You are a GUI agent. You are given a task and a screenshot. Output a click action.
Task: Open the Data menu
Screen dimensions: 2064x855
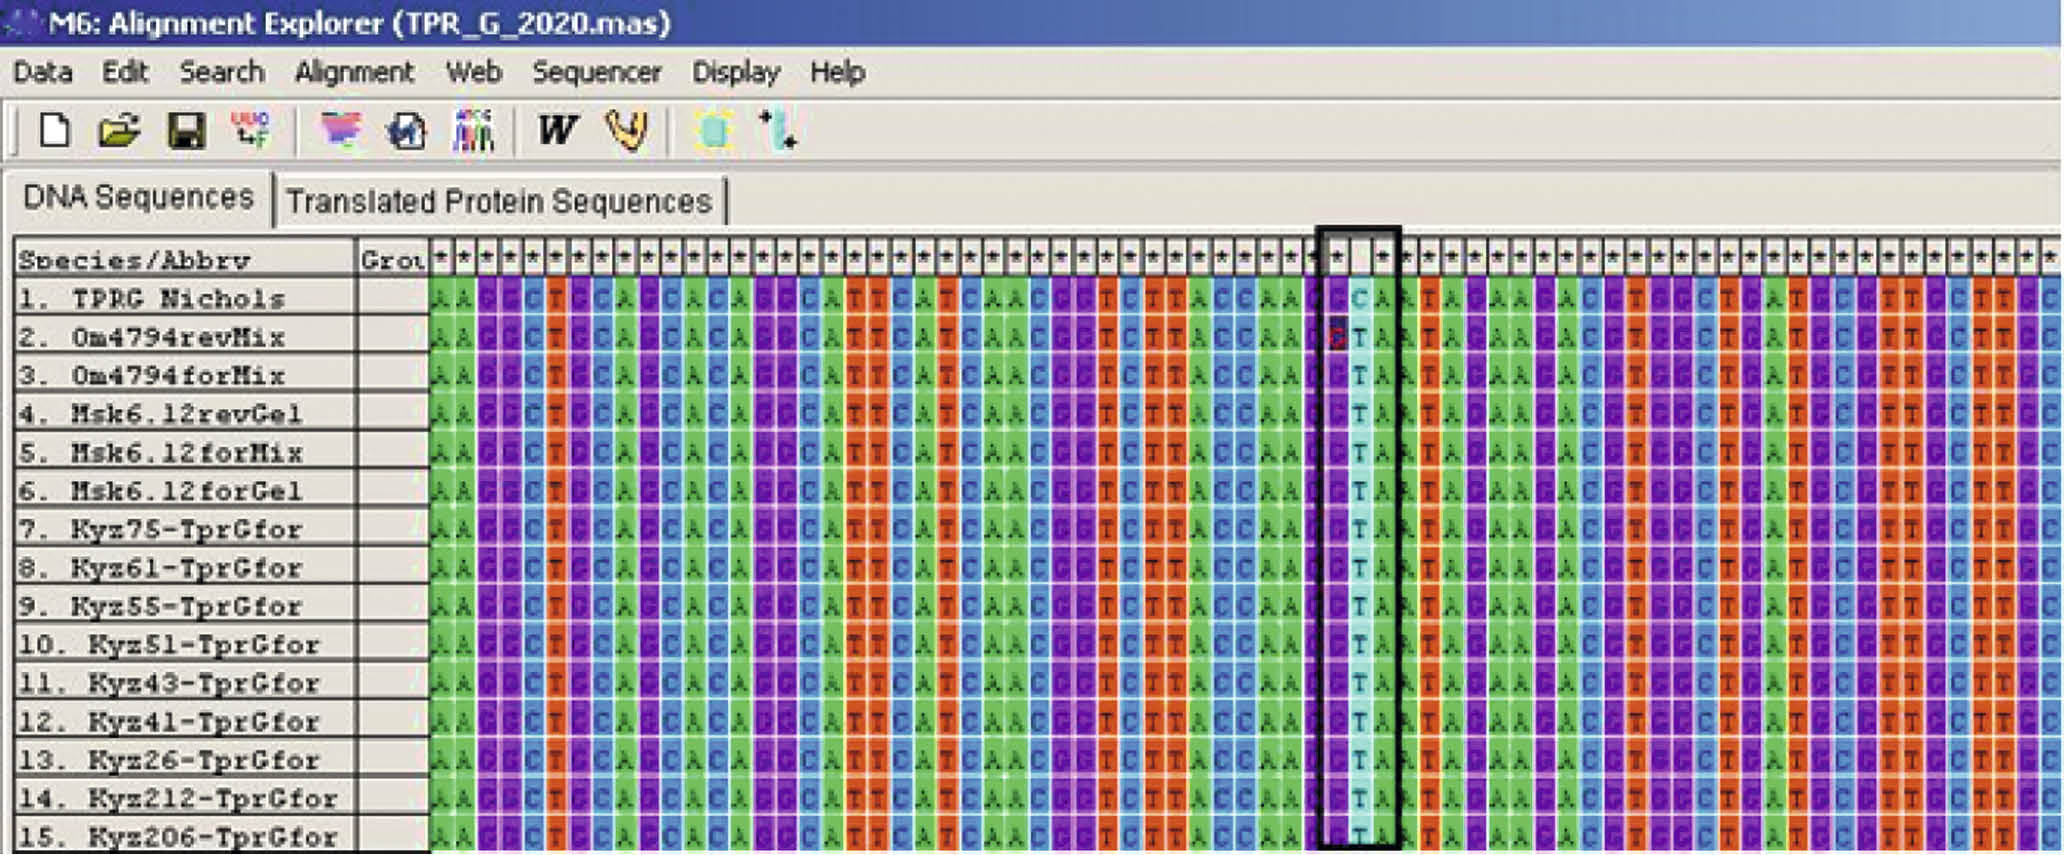pos(42,72)
